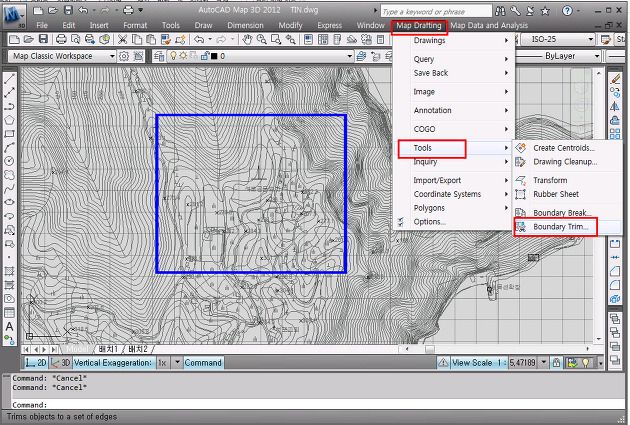
Task: Click the Workspace Settings gear icon
Action: (124, 56)
